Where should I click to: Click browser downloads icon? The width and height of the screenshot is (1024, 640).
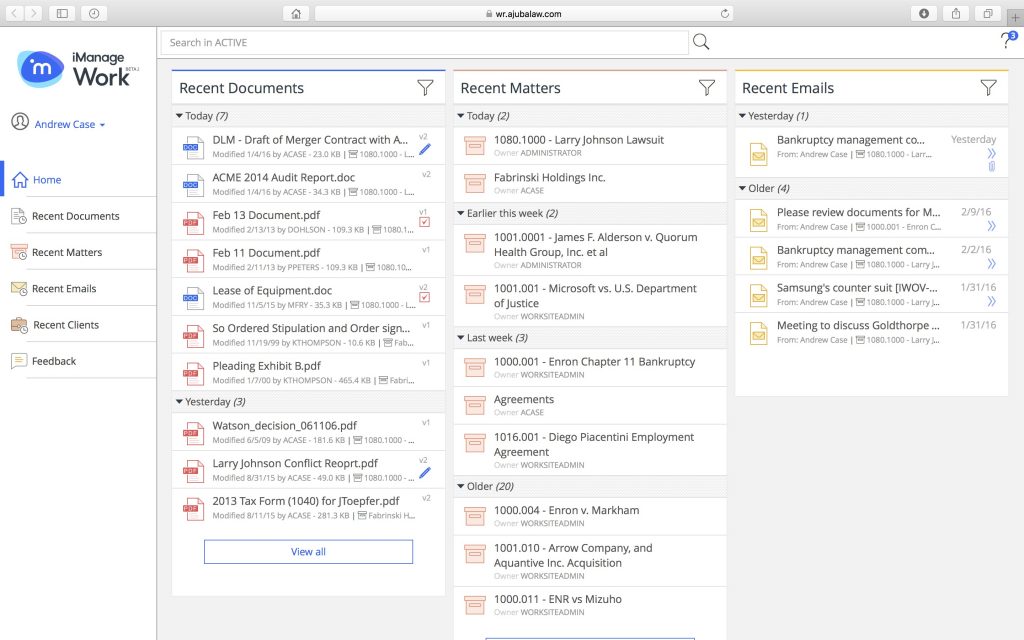[x=923, y=13]
